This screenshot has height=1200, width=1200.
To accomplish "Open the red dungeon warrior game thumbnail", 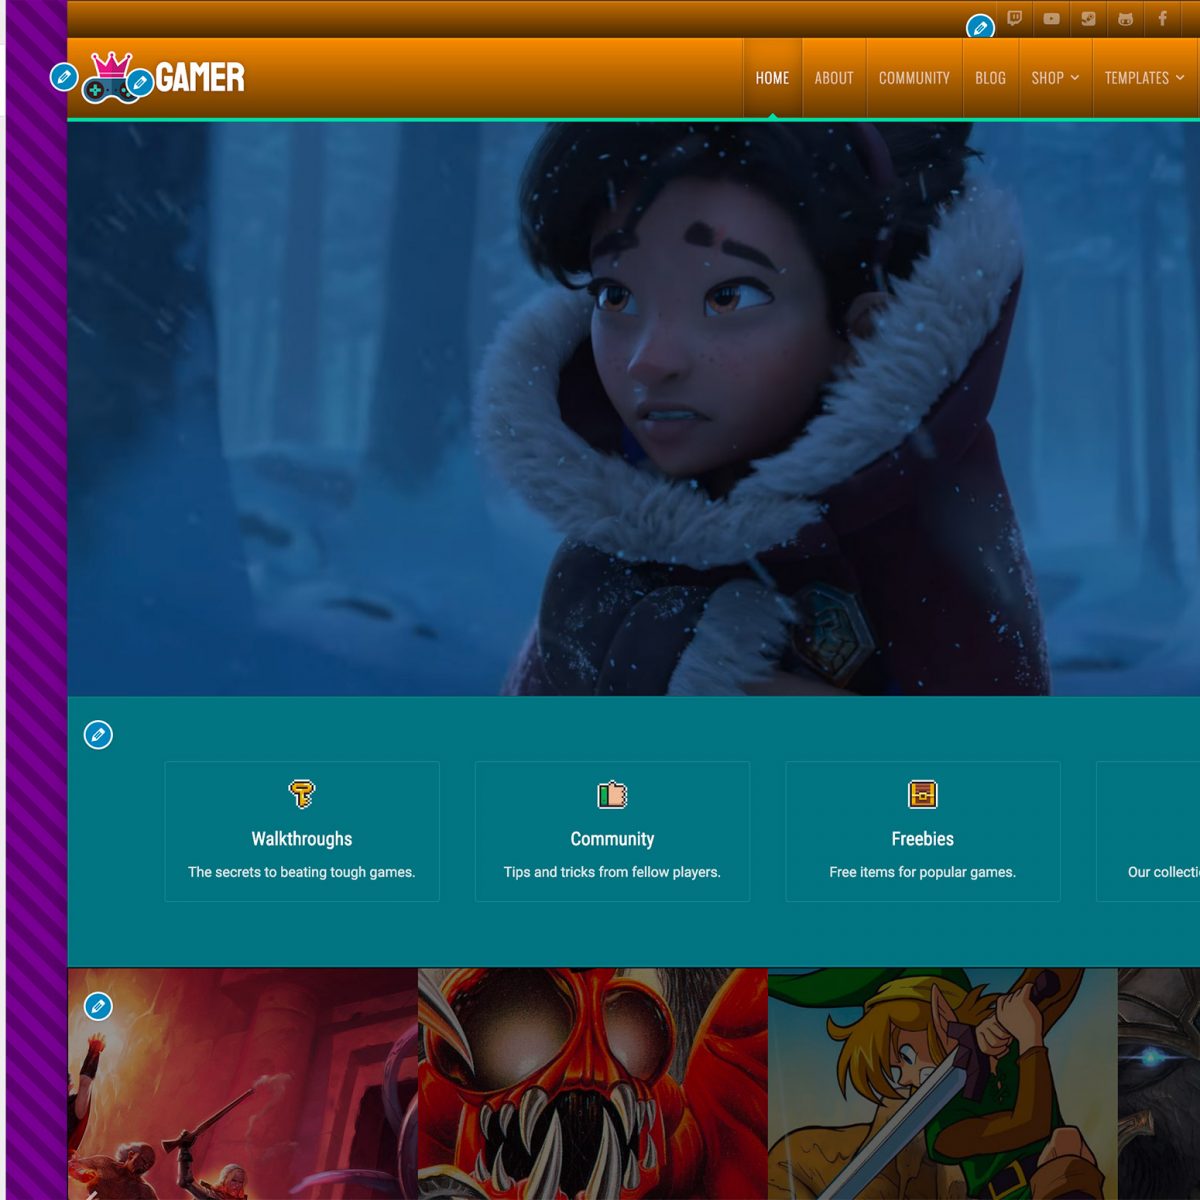I will (x=242, y=1084).
